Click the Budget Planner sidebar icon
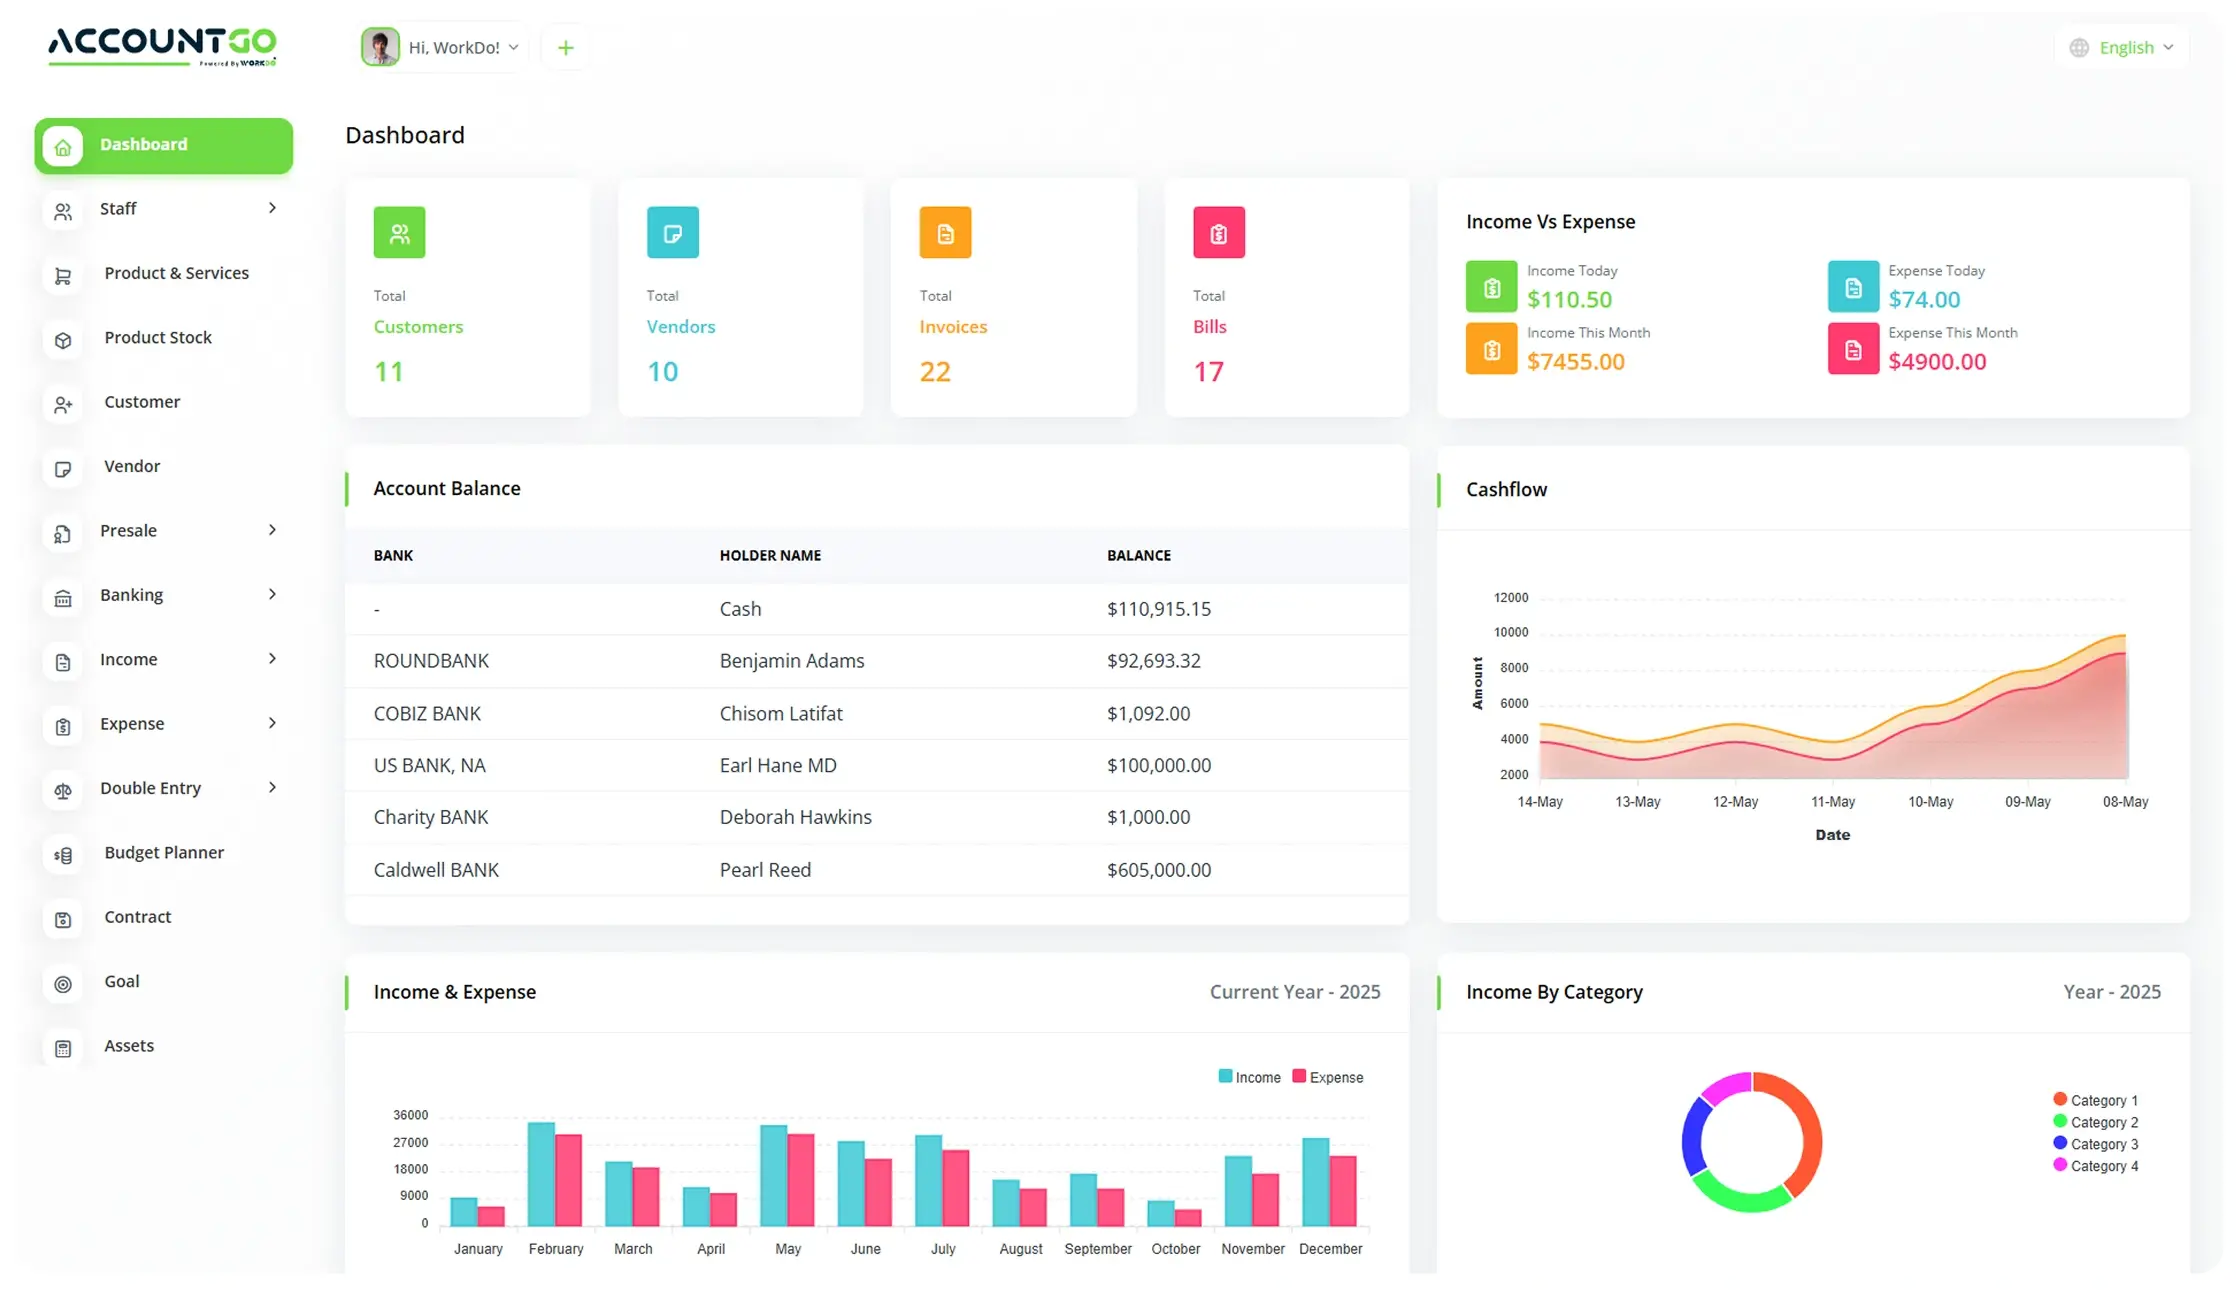2236x1290 pixels. click(x=63, y=855)
